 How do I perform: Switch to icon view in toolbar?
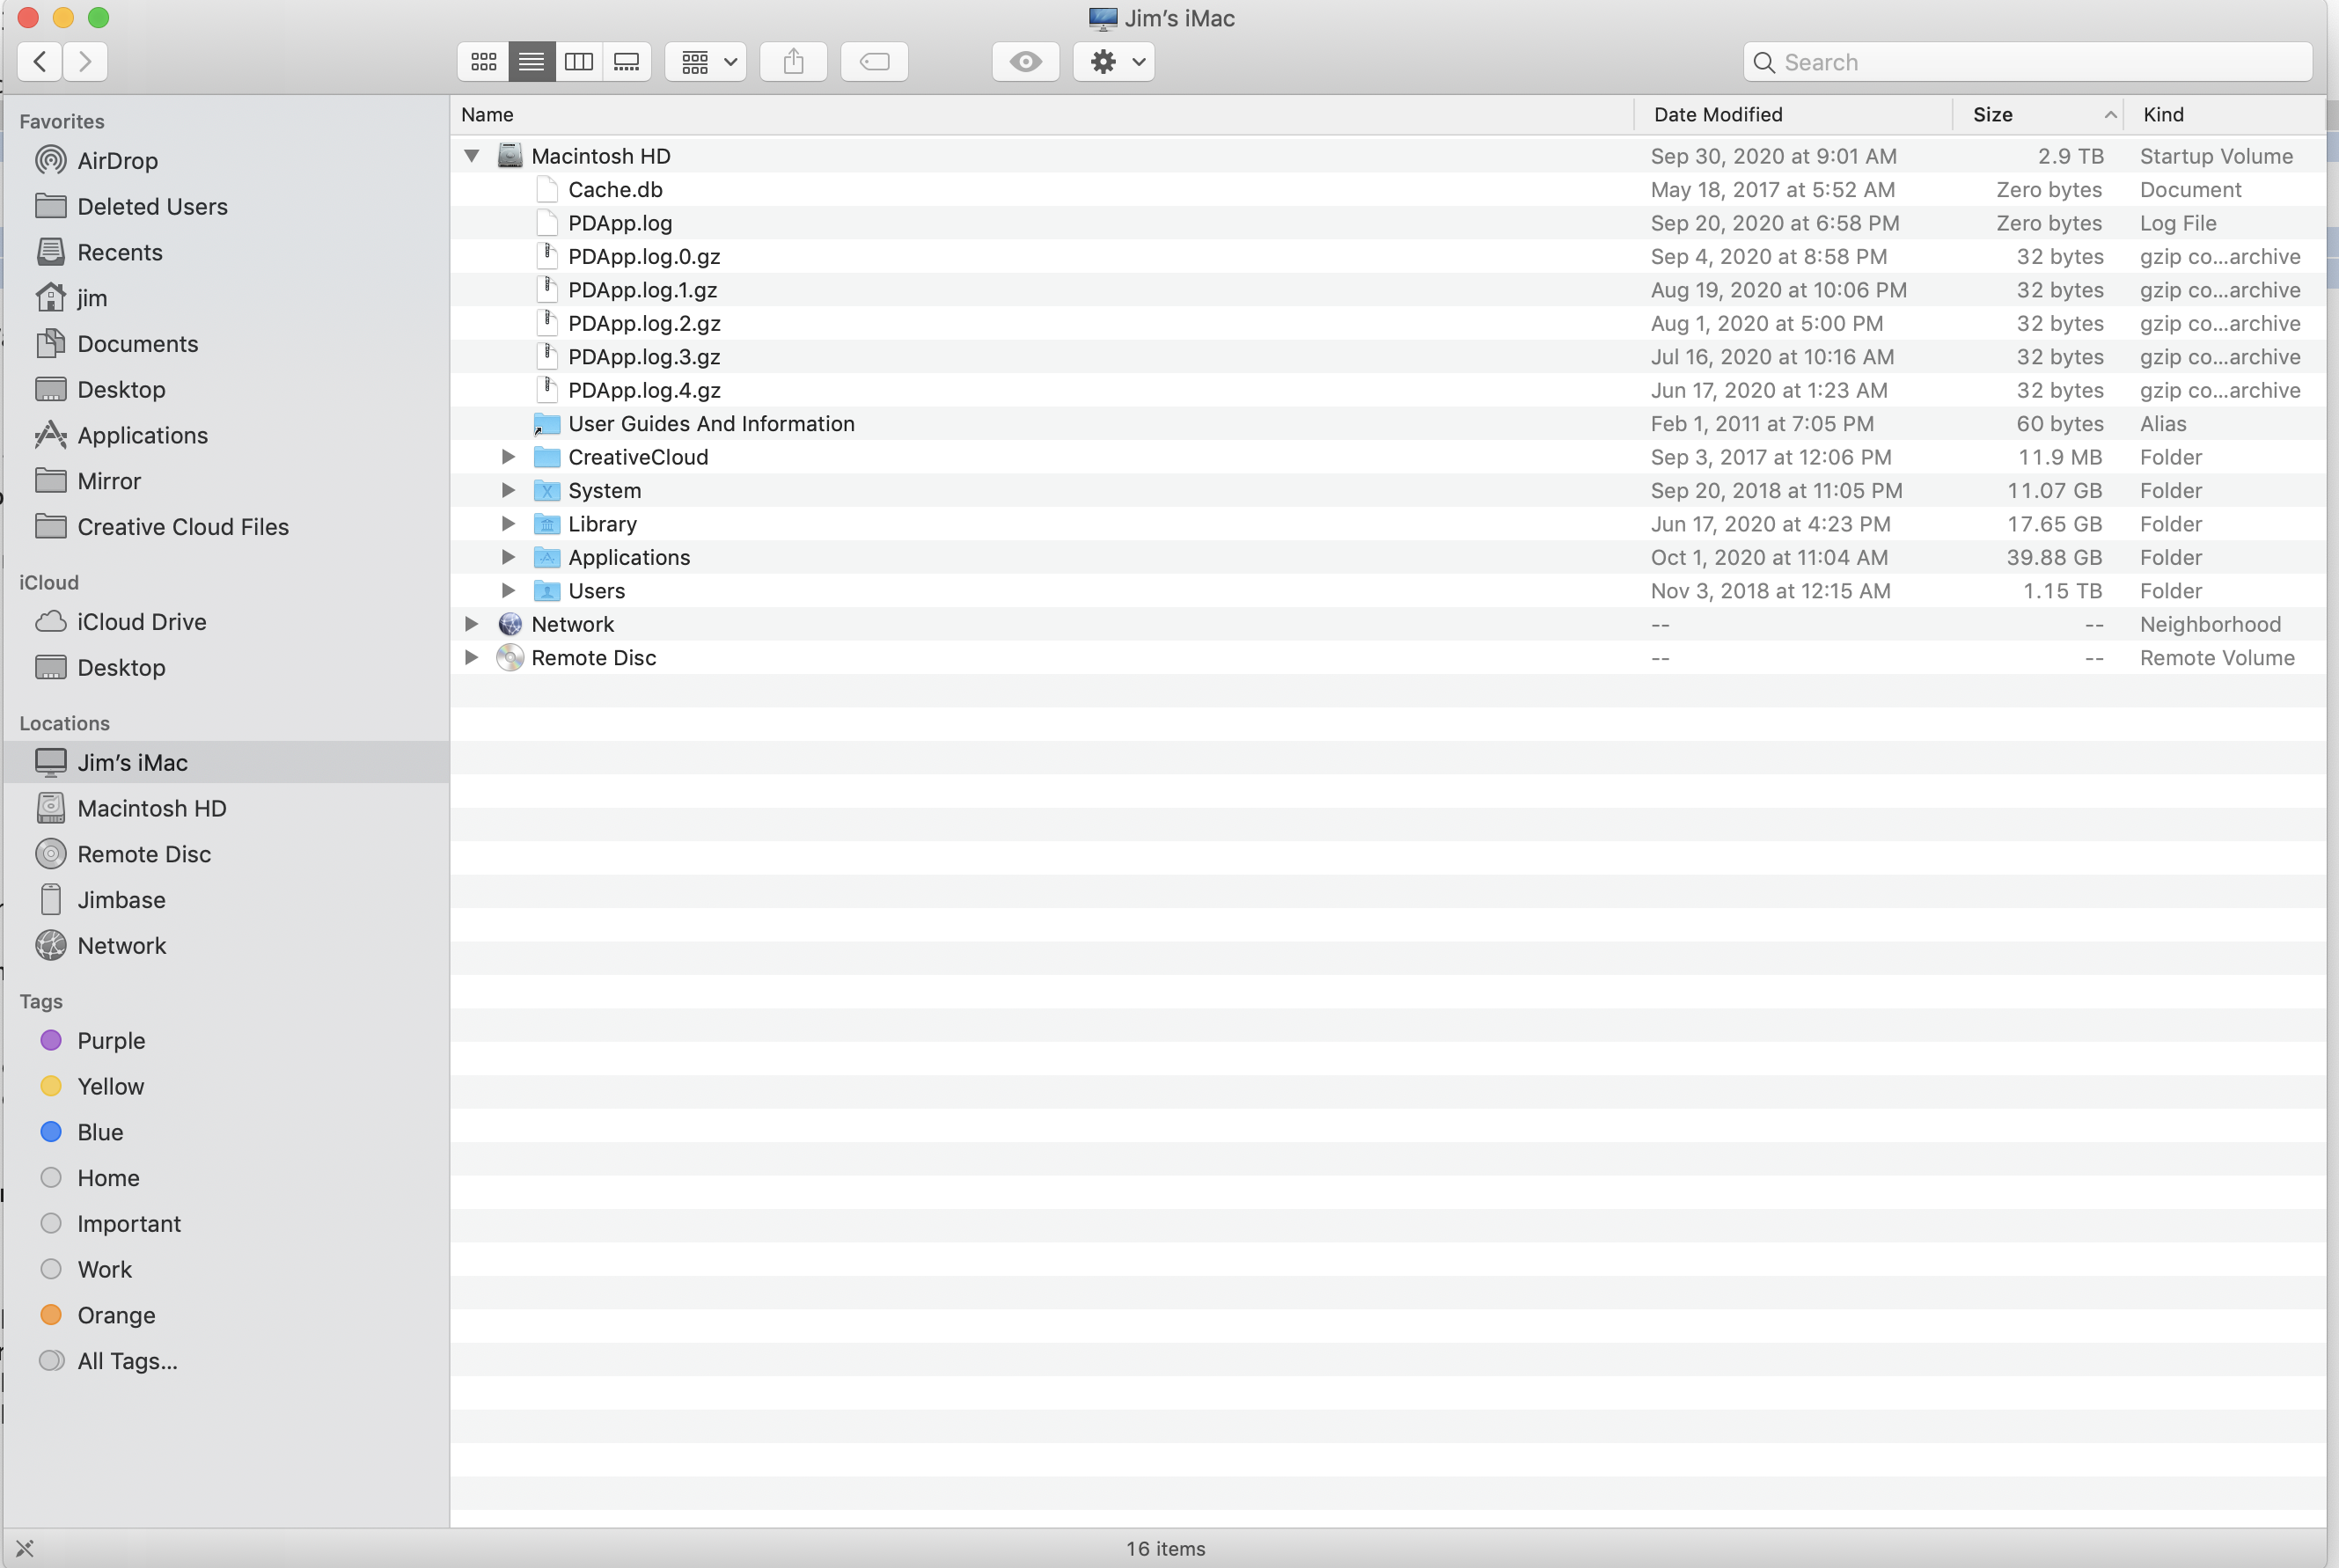(483, 62)
